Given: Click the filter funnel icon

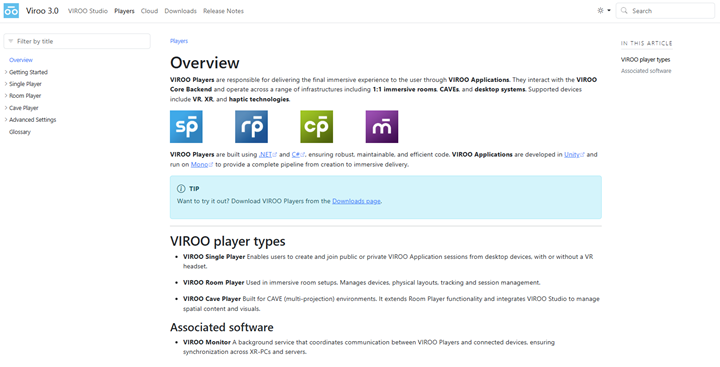Looking at the screenshot, I should [11, 41].
